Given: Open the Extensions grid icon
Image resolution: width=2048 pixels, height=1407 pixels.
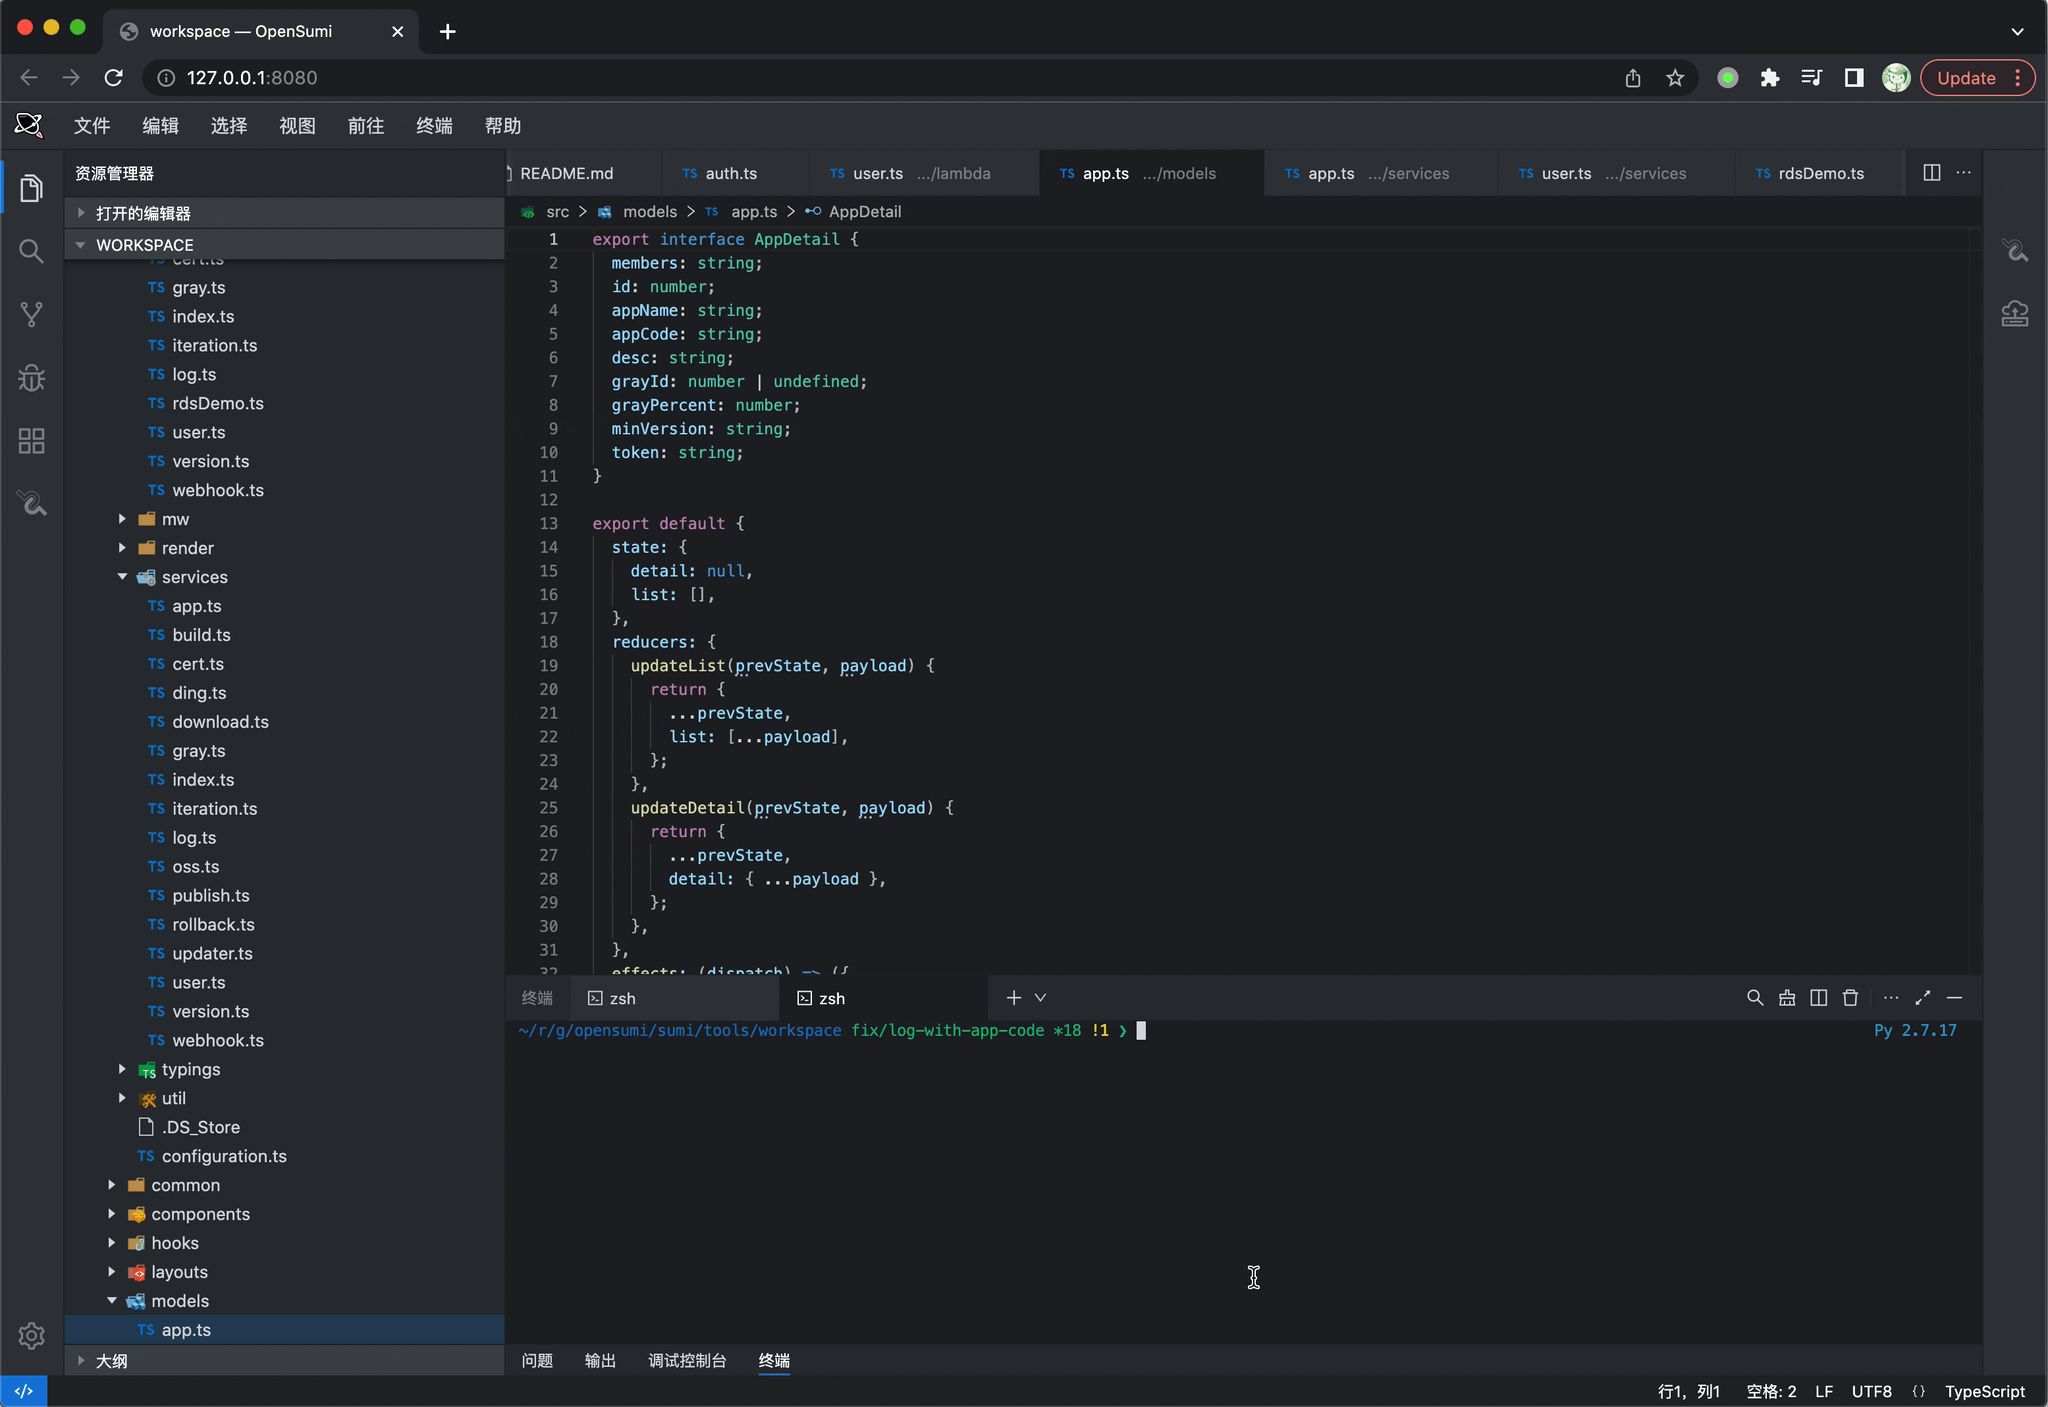Looking at the screenshot, I should tap(31, 441).
